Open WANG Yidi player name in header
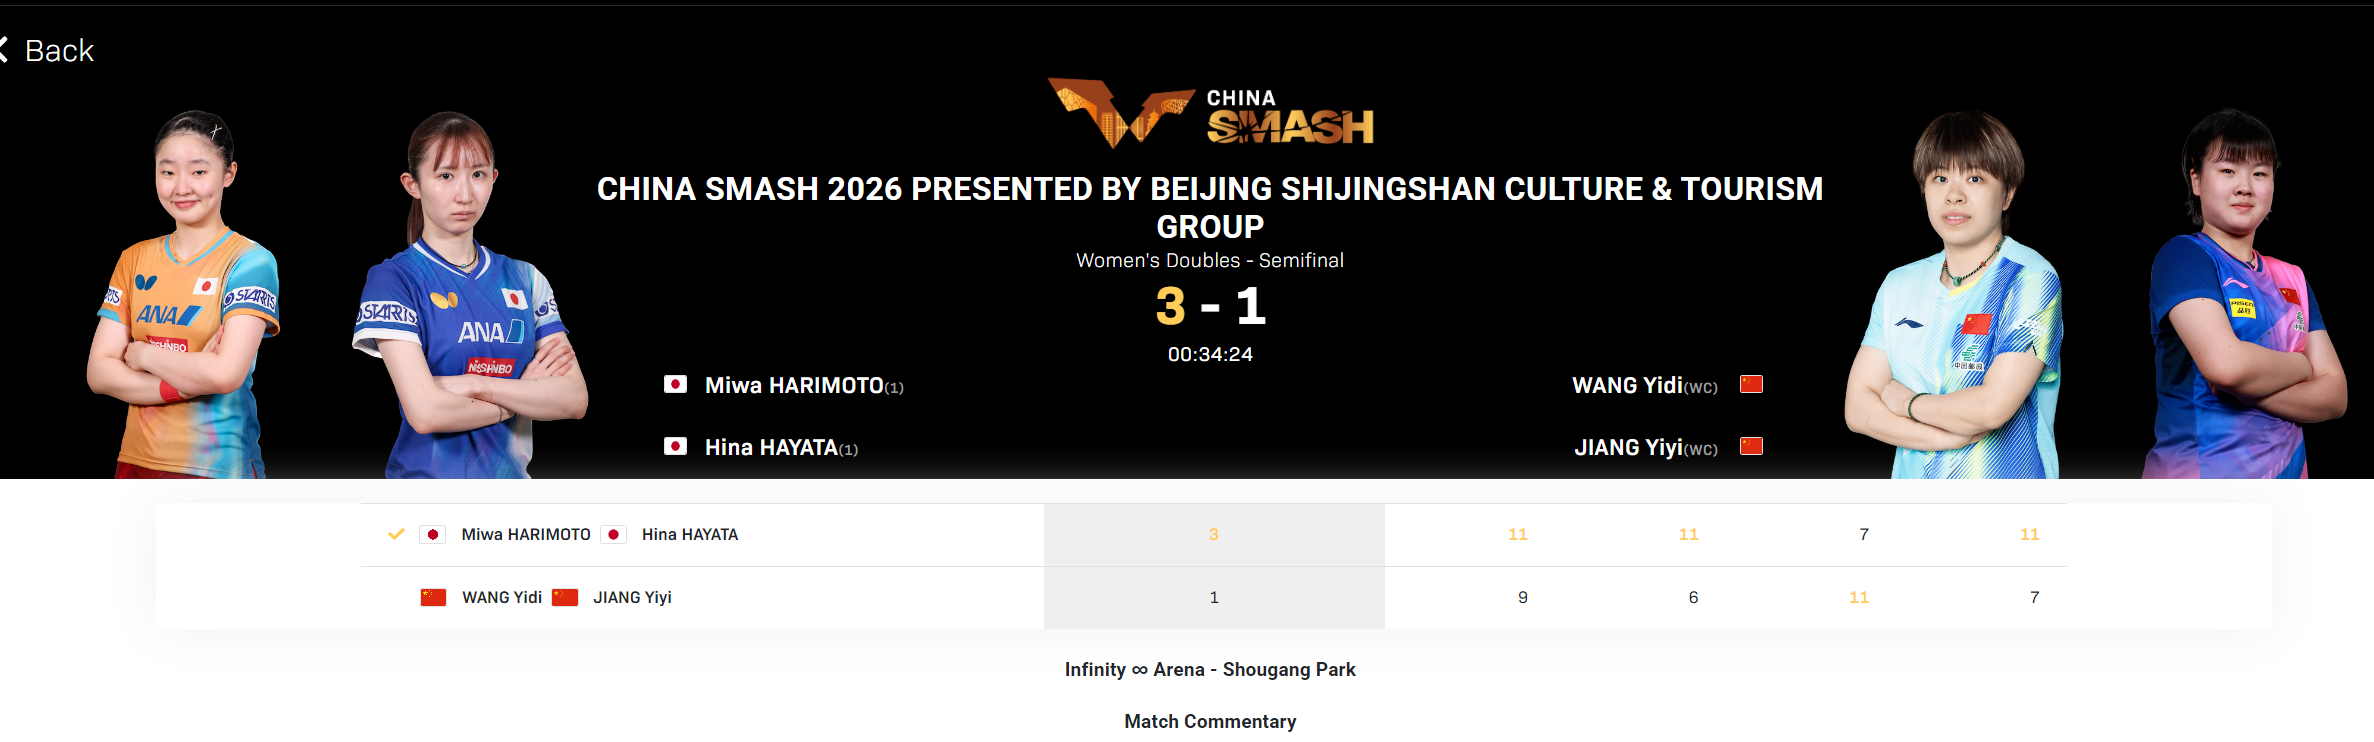2374x742 pixels. pyautogui.click(x=1627, y=385)
